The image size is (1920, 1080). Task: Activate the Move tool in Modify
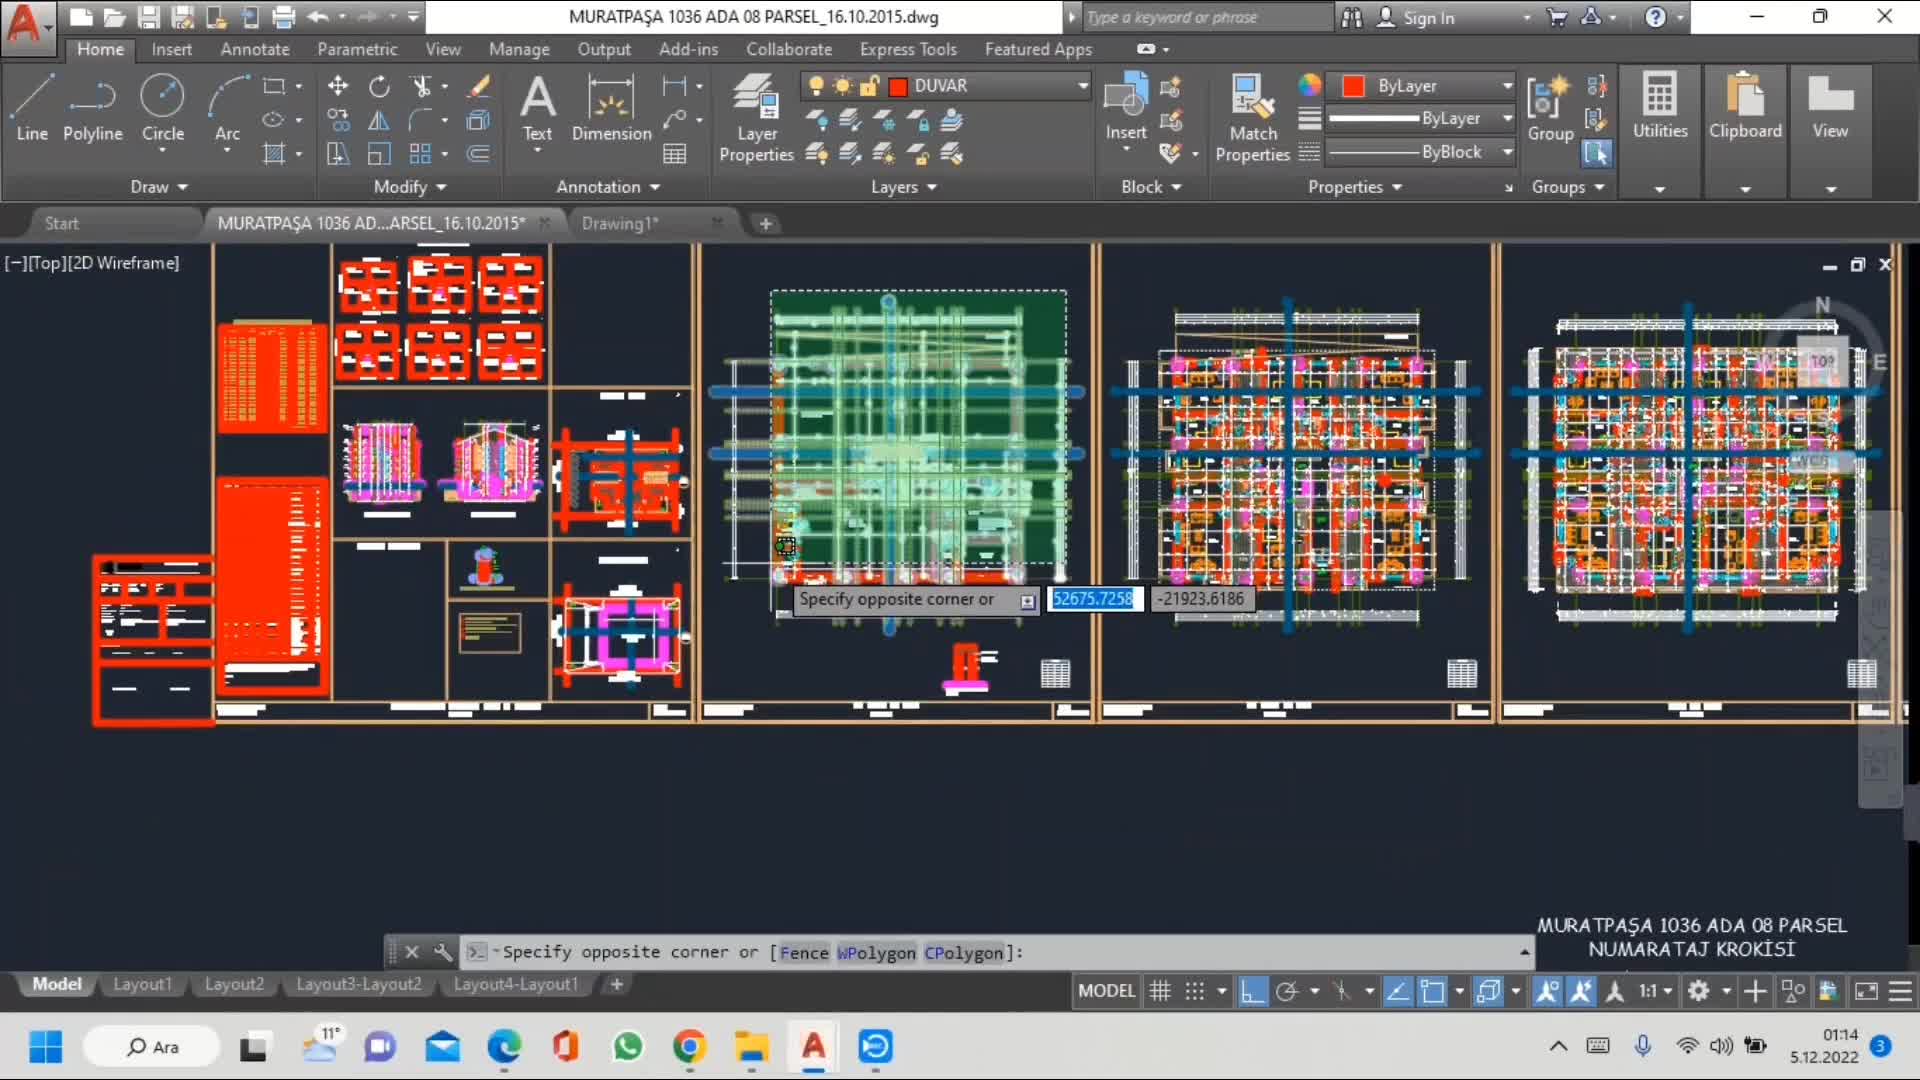[x=338, y=86]
